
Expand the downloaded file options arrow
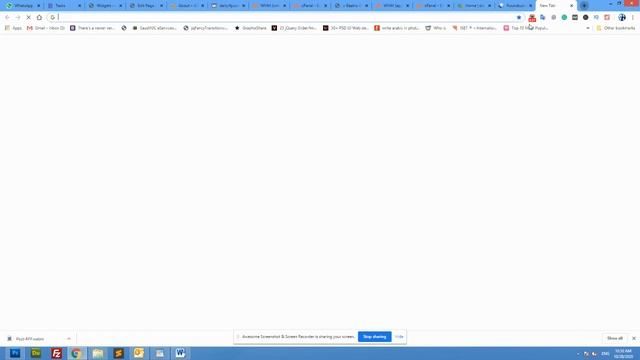(x=69, y=339)
